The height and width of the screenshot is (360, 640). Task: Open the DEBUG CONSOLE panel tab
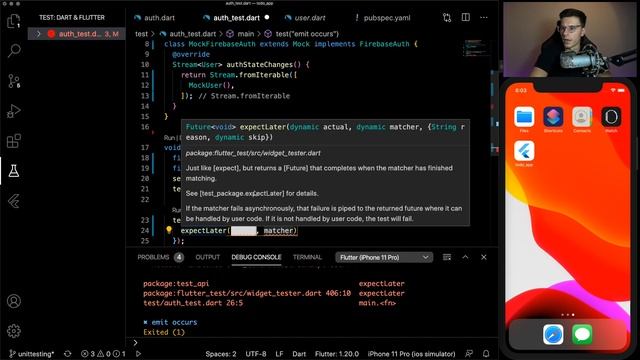pos(256,257)
